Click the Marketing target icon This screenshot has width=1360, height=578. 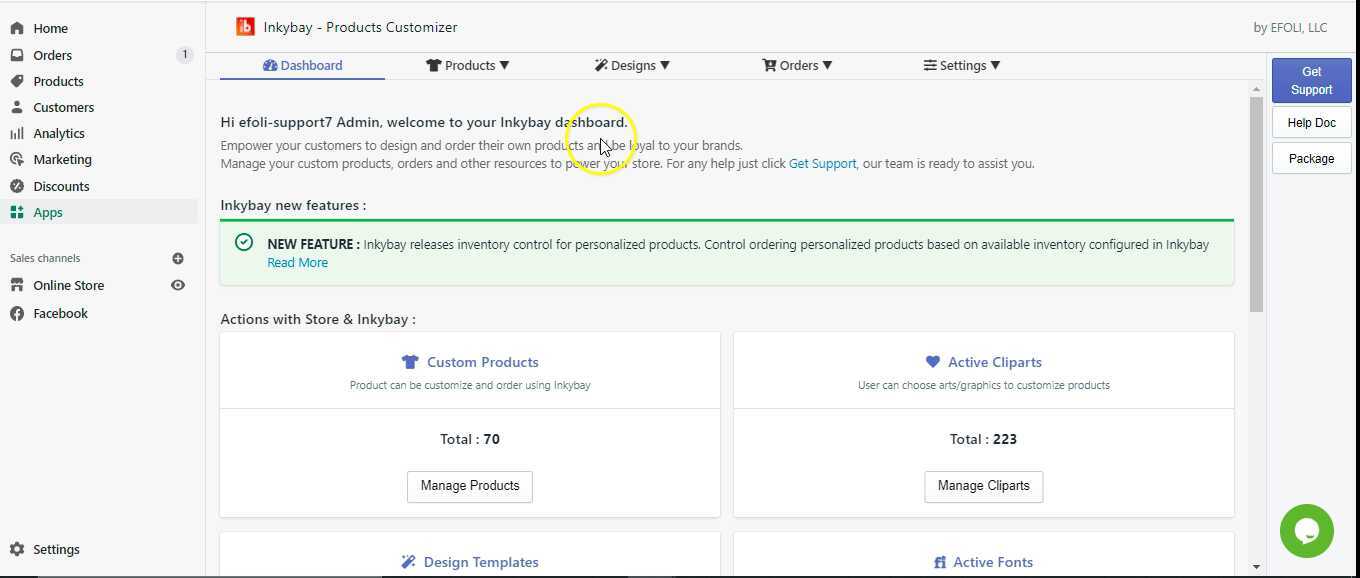tap(17, 159)
